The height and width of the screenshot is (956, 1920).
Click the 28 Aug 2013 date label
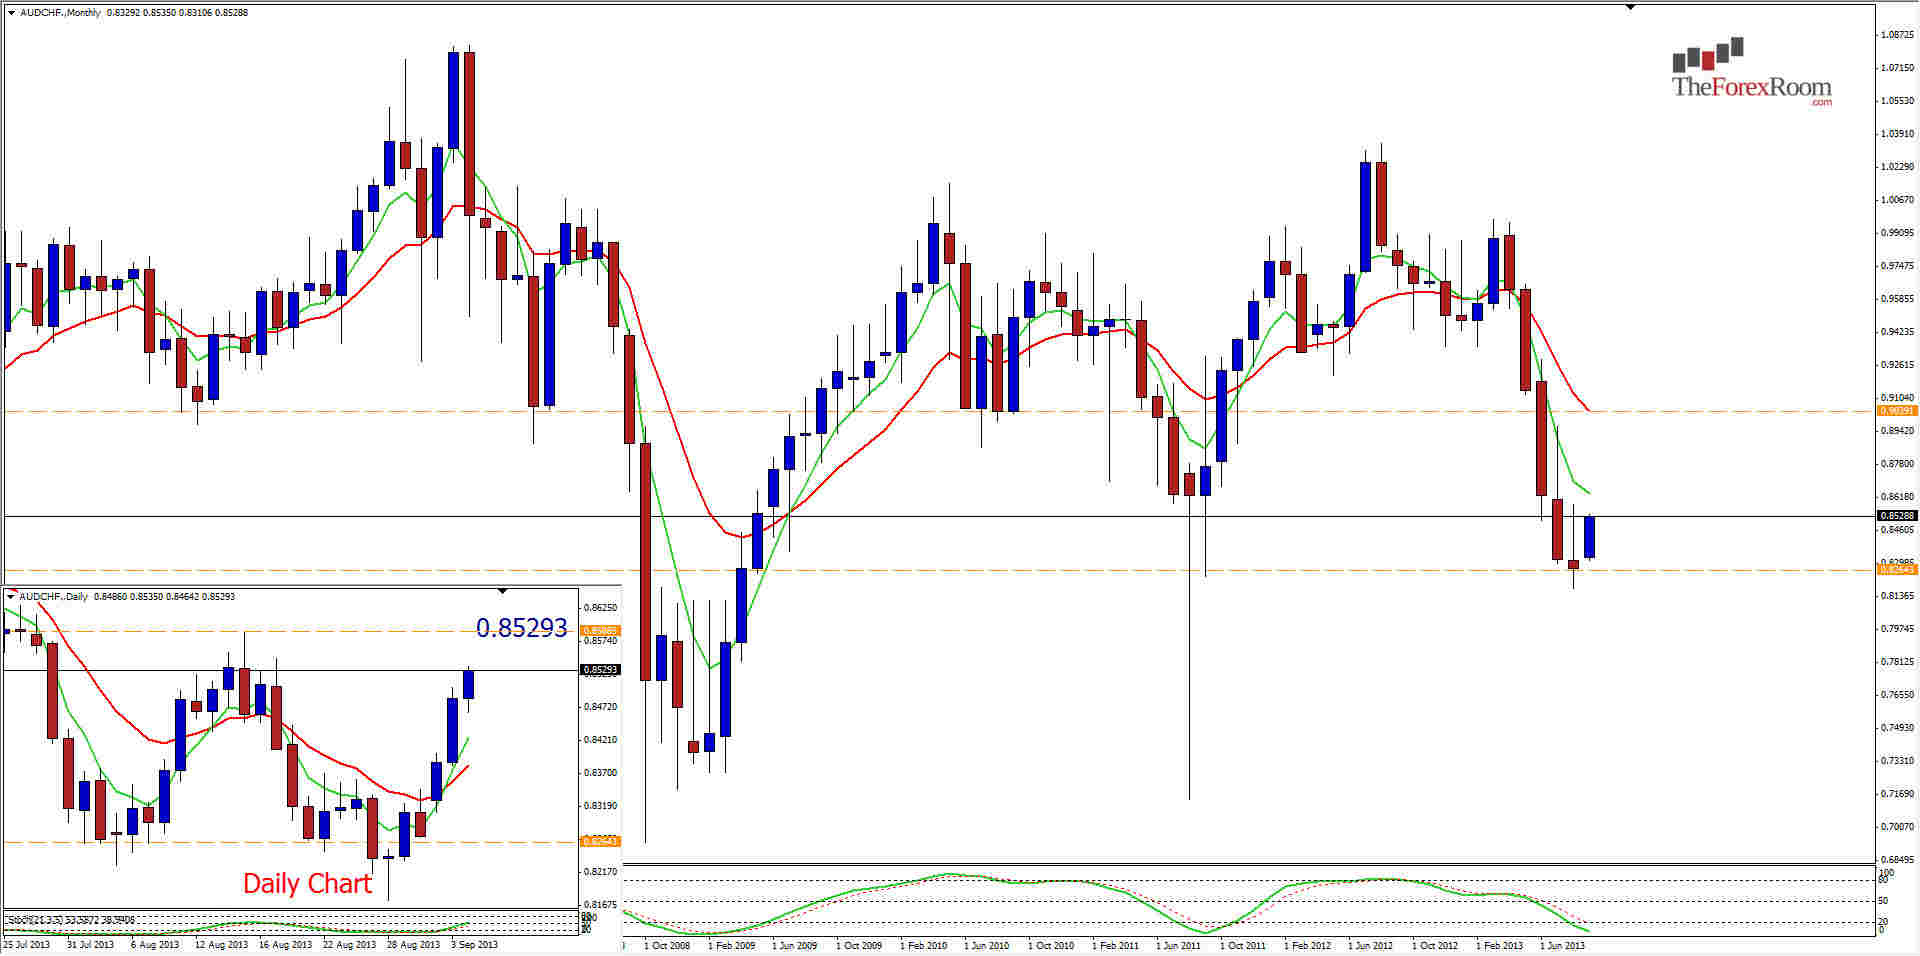(x=413, y=945)
